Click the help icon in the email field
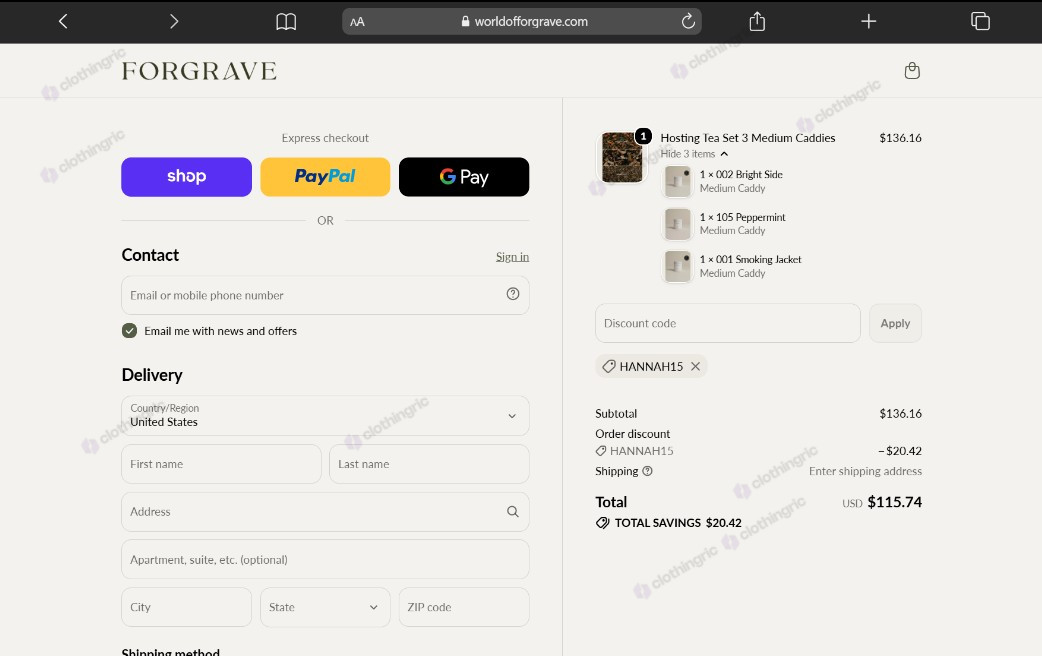The width and height of the screenshot is (1042, 656). tap(512, 294)
